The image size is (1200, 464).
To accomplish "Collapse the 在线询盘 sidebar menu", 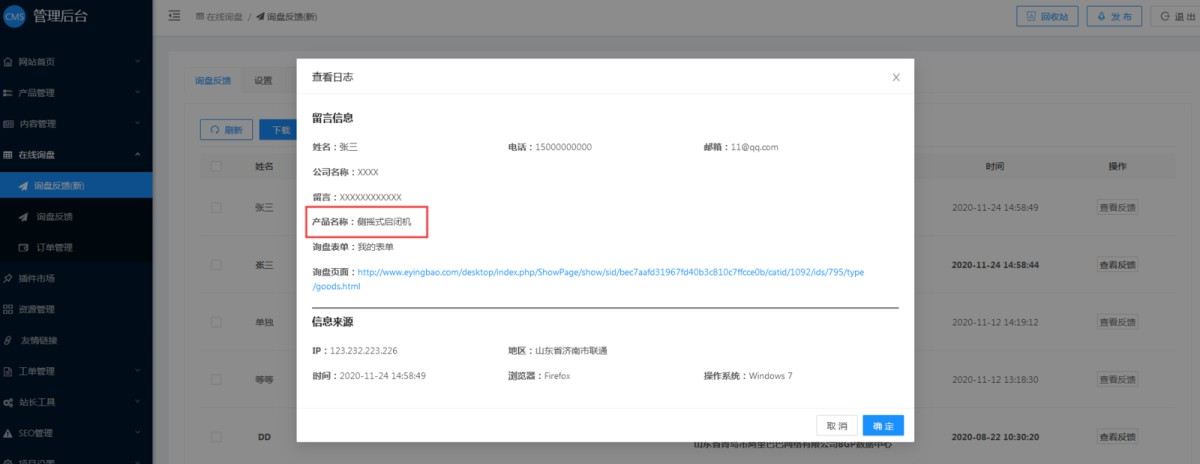I will (70, 155).
